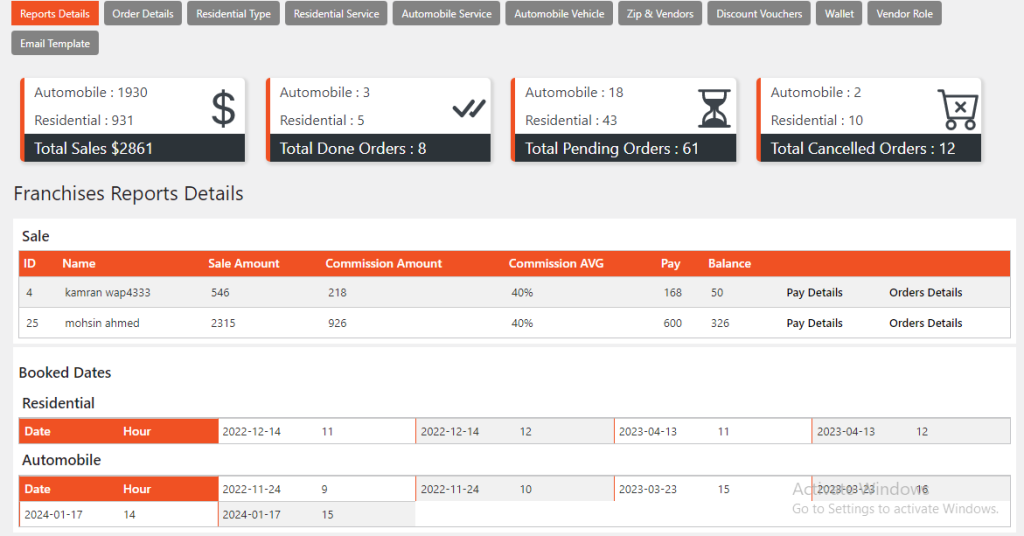Viewport: 1024px width, 536px height.
Task: Open the Reports Details tab
Action: click(55, 14)
